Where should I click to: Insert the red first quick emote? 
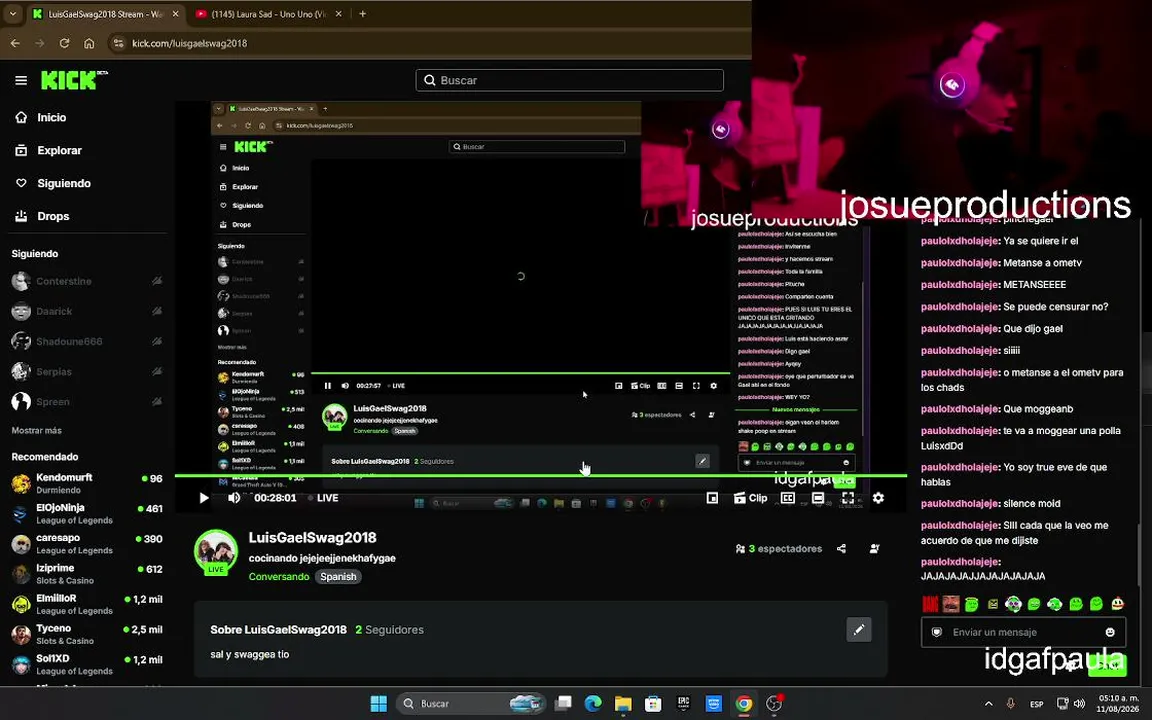930,604
